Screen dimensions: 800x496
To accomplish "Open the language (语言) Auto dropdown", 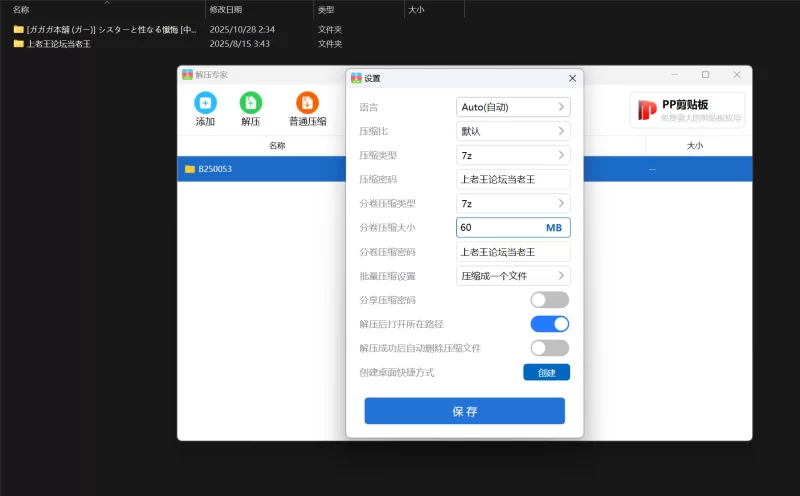I will tap(513, 107).
